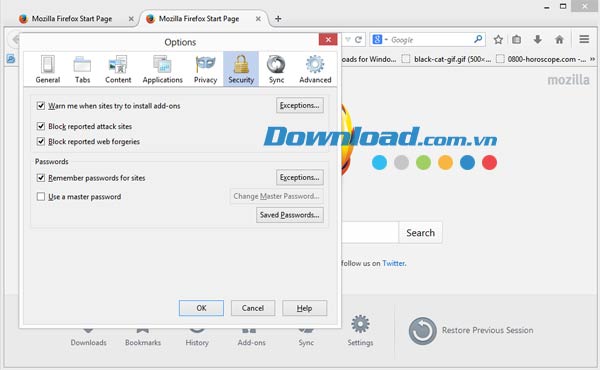Open add-ons Exceptions button
Screen dimensions: 600x370
click(300, 105)
